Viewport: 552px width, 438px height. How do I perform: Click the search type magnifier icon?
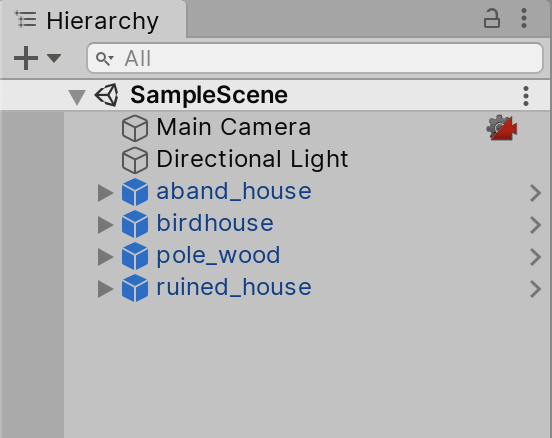(105, 58)
